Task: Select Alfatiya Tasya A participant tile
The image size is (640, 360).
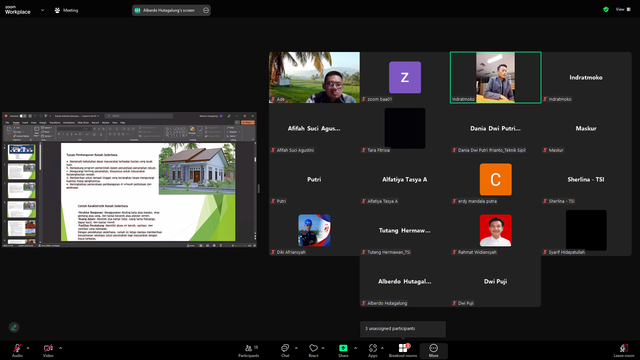Action: [x=405, y=179]
